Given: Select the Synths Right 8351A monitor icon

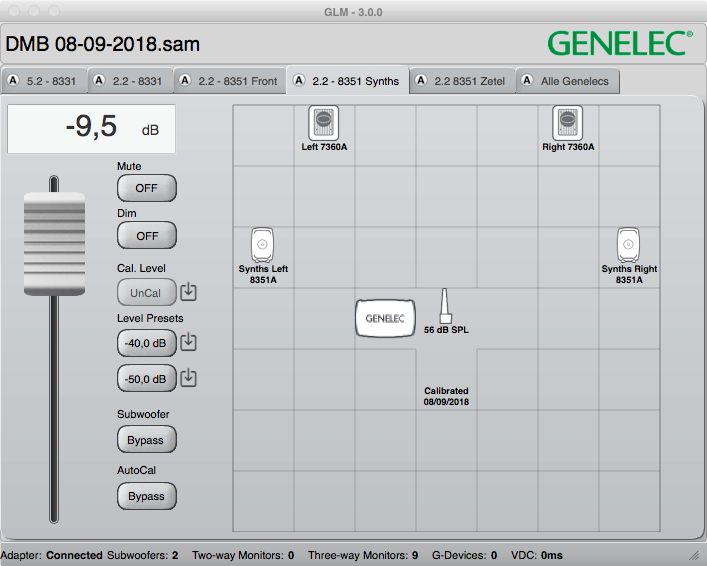Looking at the screenshot, I should coord(628,245).
